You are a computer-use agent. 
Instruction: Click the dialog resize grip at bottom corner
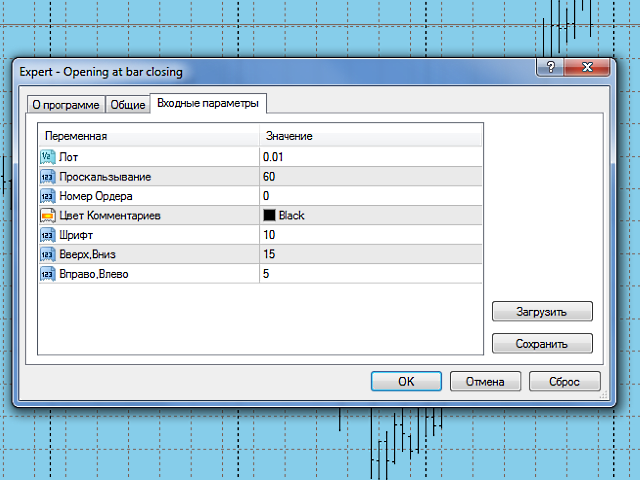pos(603,395)
